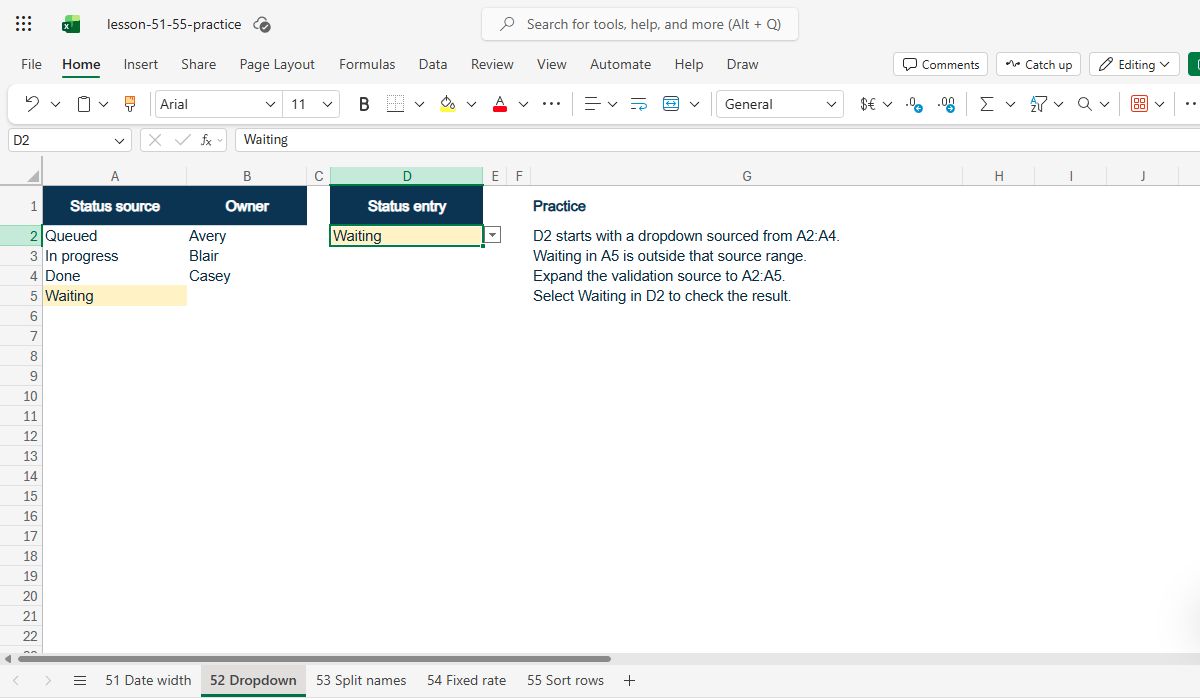Image resolution: width=1200 pixels, height=700 pixels.
Task: Click the formula bar confirm checkmark
Action: point(182,140)
